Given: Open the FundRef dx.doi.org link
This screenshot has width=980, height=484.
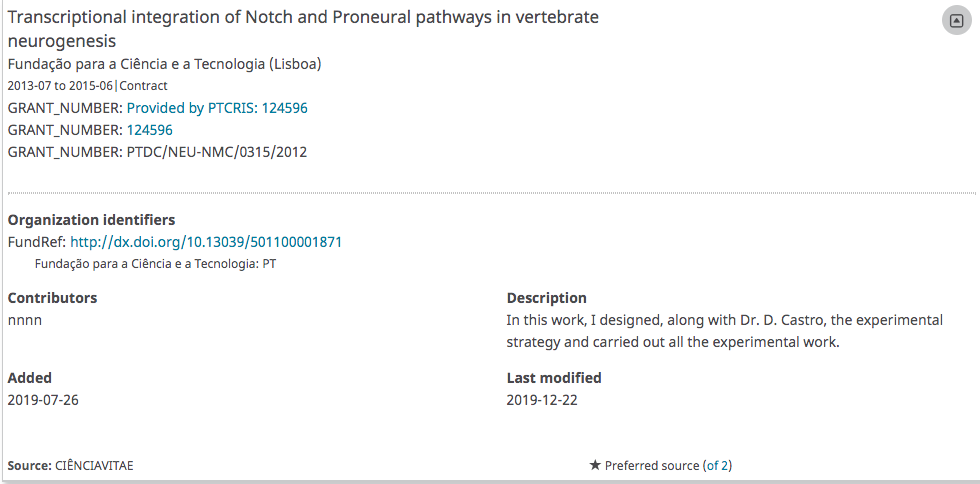Looking at the screenshot, I should (206, 242).
